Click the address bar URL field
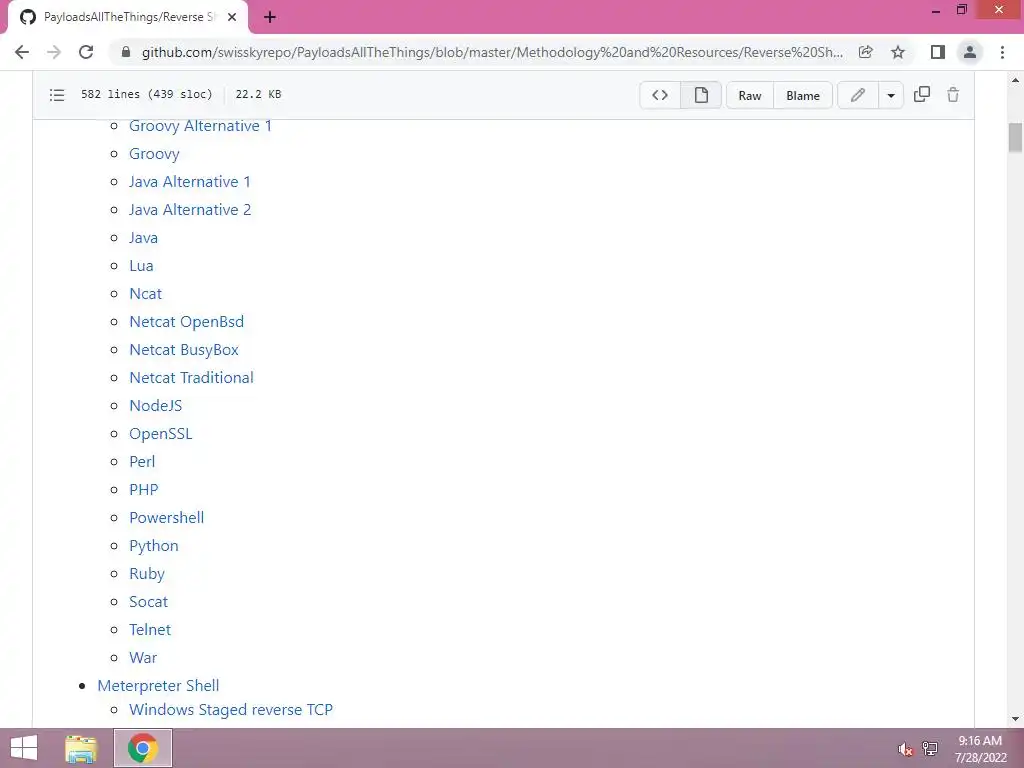Screen dimensions: 1024x768 tap(492, 52)
